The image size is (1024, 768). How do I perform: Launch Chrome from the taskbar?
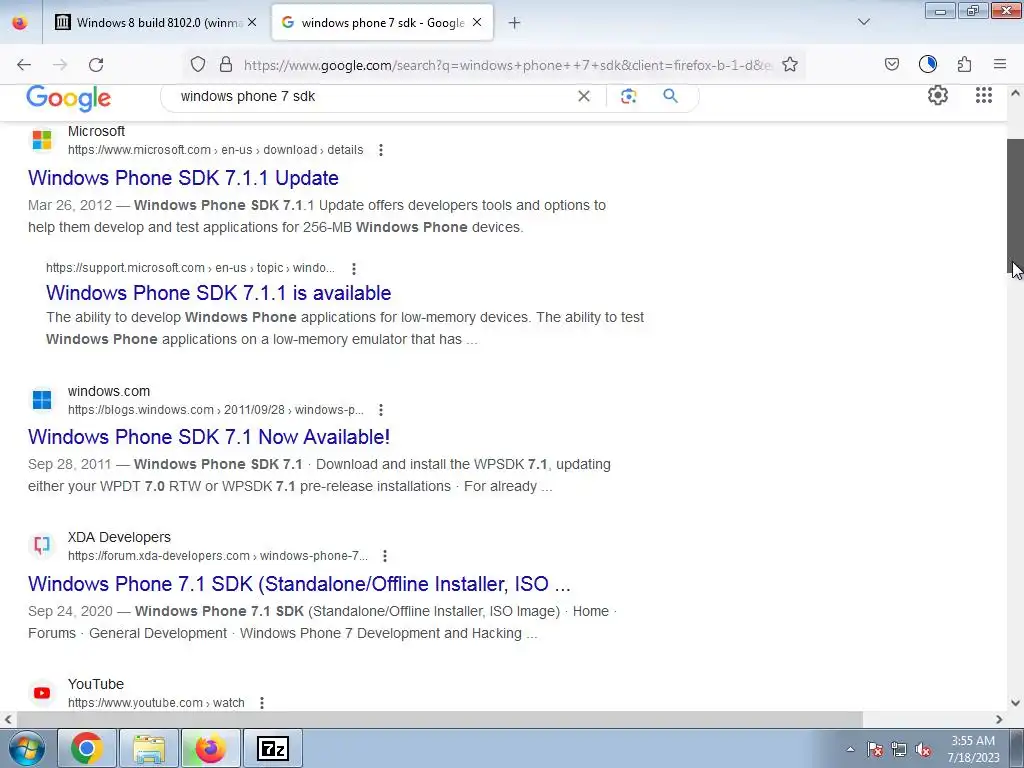pos(87,748)
